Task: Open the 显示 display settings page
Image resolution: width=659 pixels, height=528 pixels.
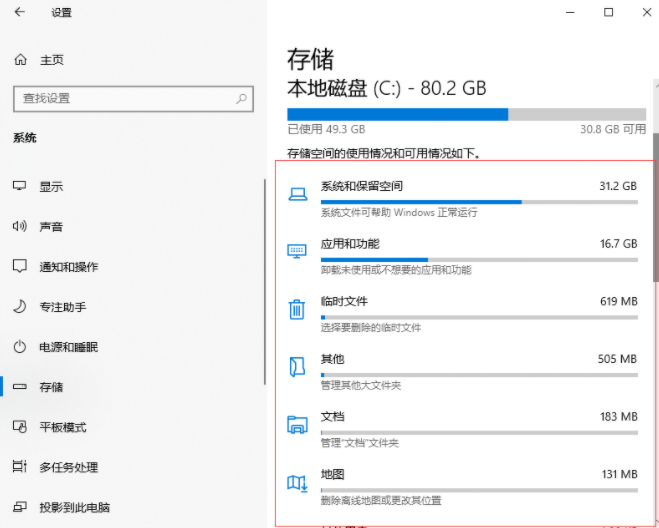Action: point(51,187)
